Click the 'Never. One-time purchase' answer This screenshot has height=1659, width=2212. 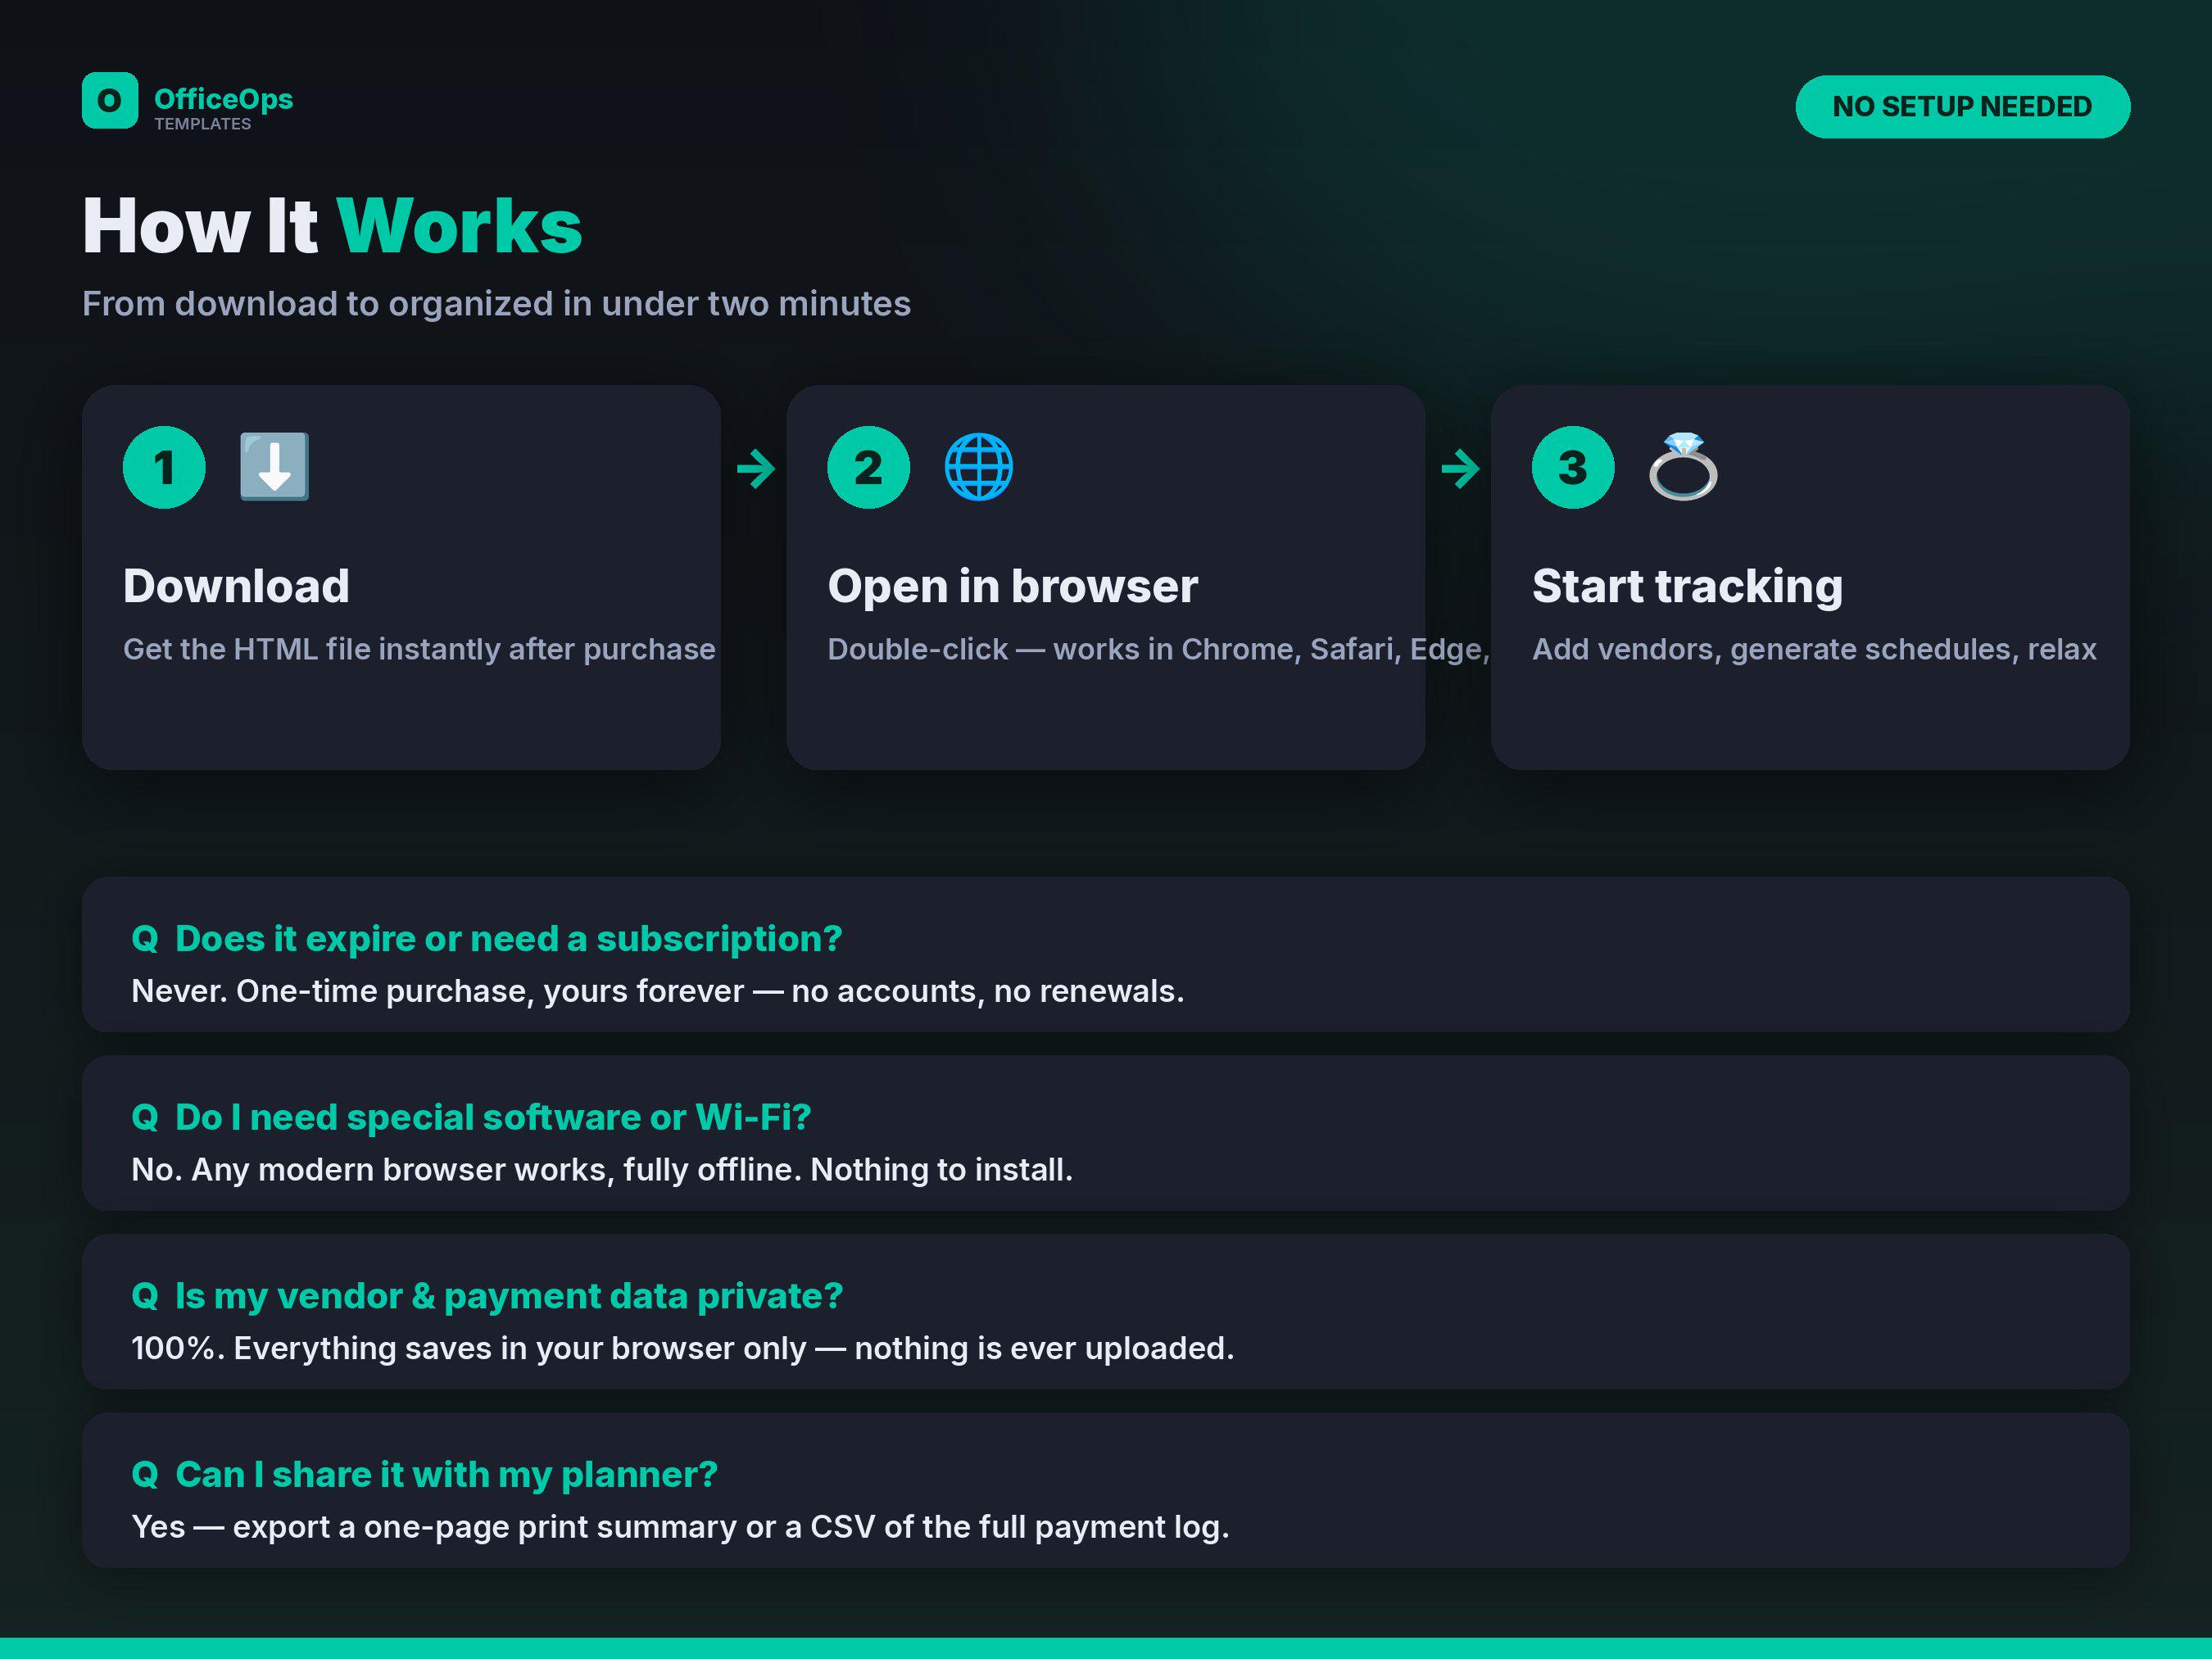(x=658, y=991)
